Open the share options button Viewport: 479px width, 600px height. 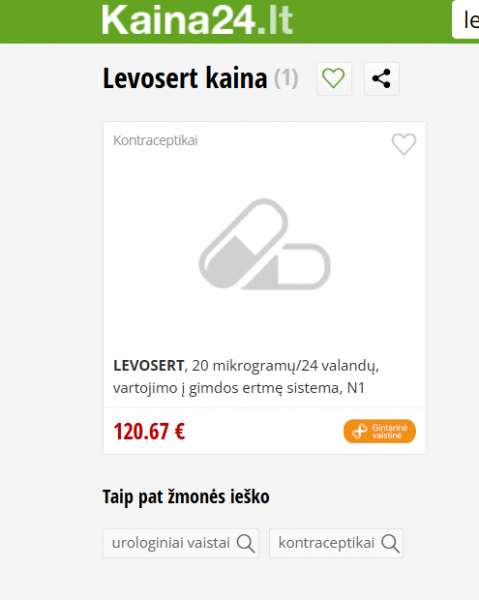pyautogui.click(x=381, y=79)
